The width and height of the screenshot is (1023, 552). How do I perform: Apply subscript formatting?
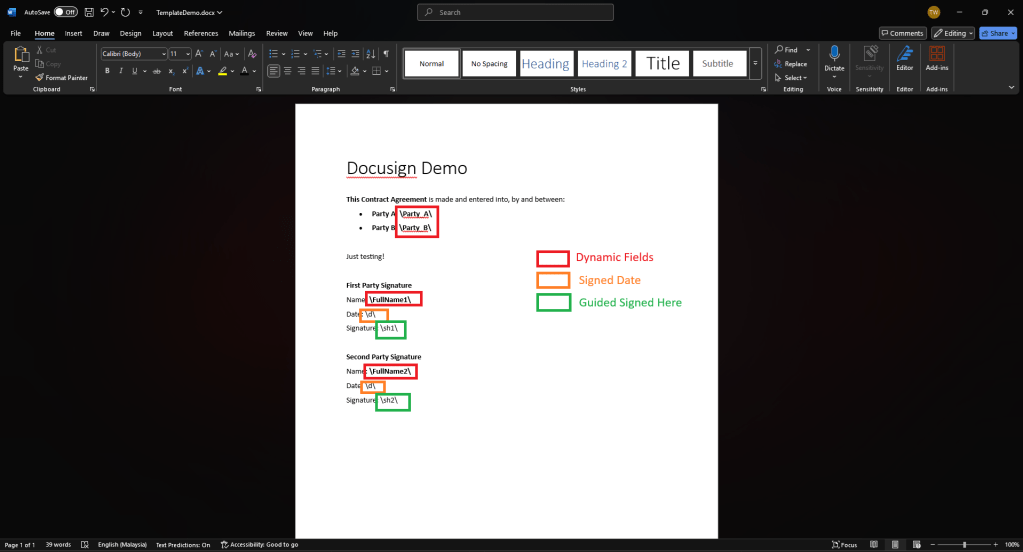click(171, 71)
